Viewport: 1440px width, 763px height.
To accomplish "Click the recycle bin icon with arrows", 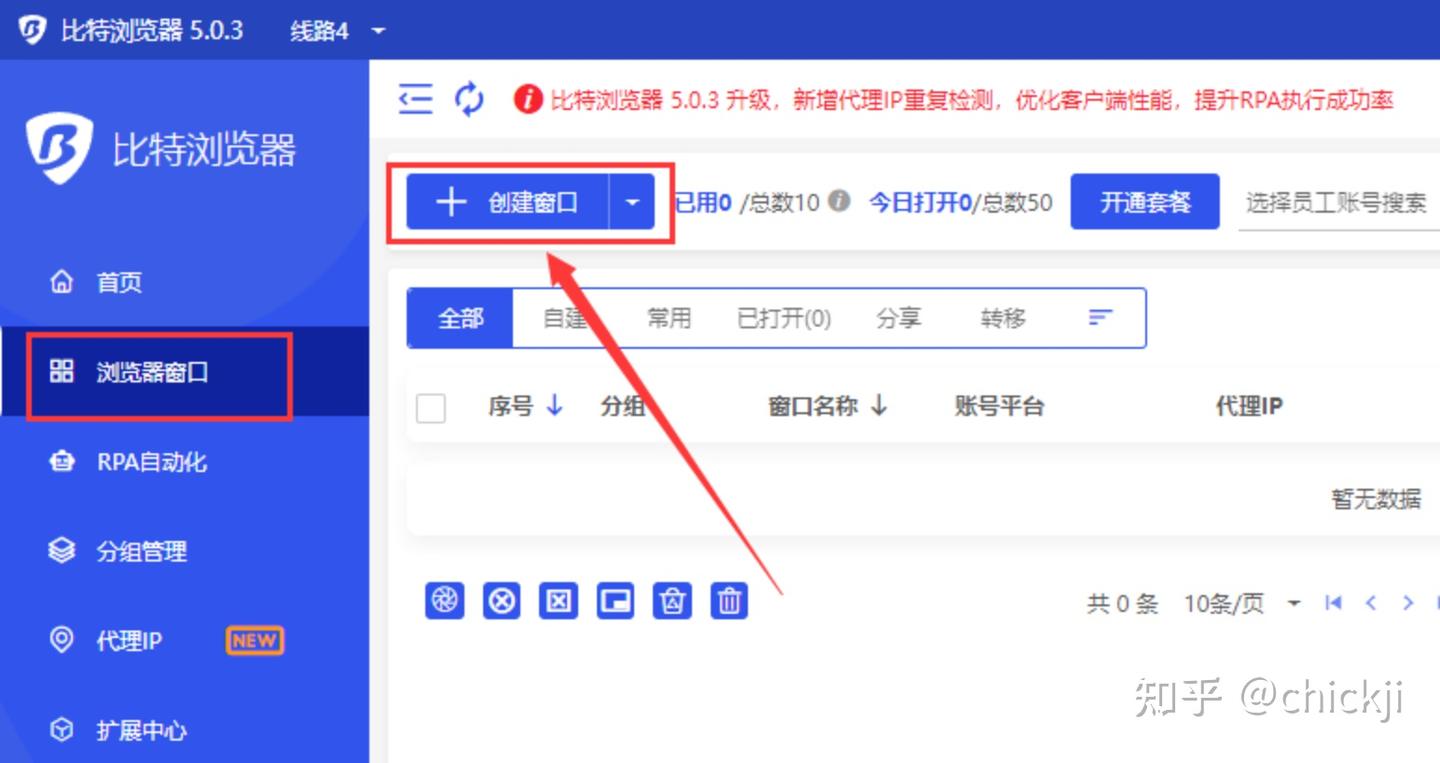I will [672, 600].
